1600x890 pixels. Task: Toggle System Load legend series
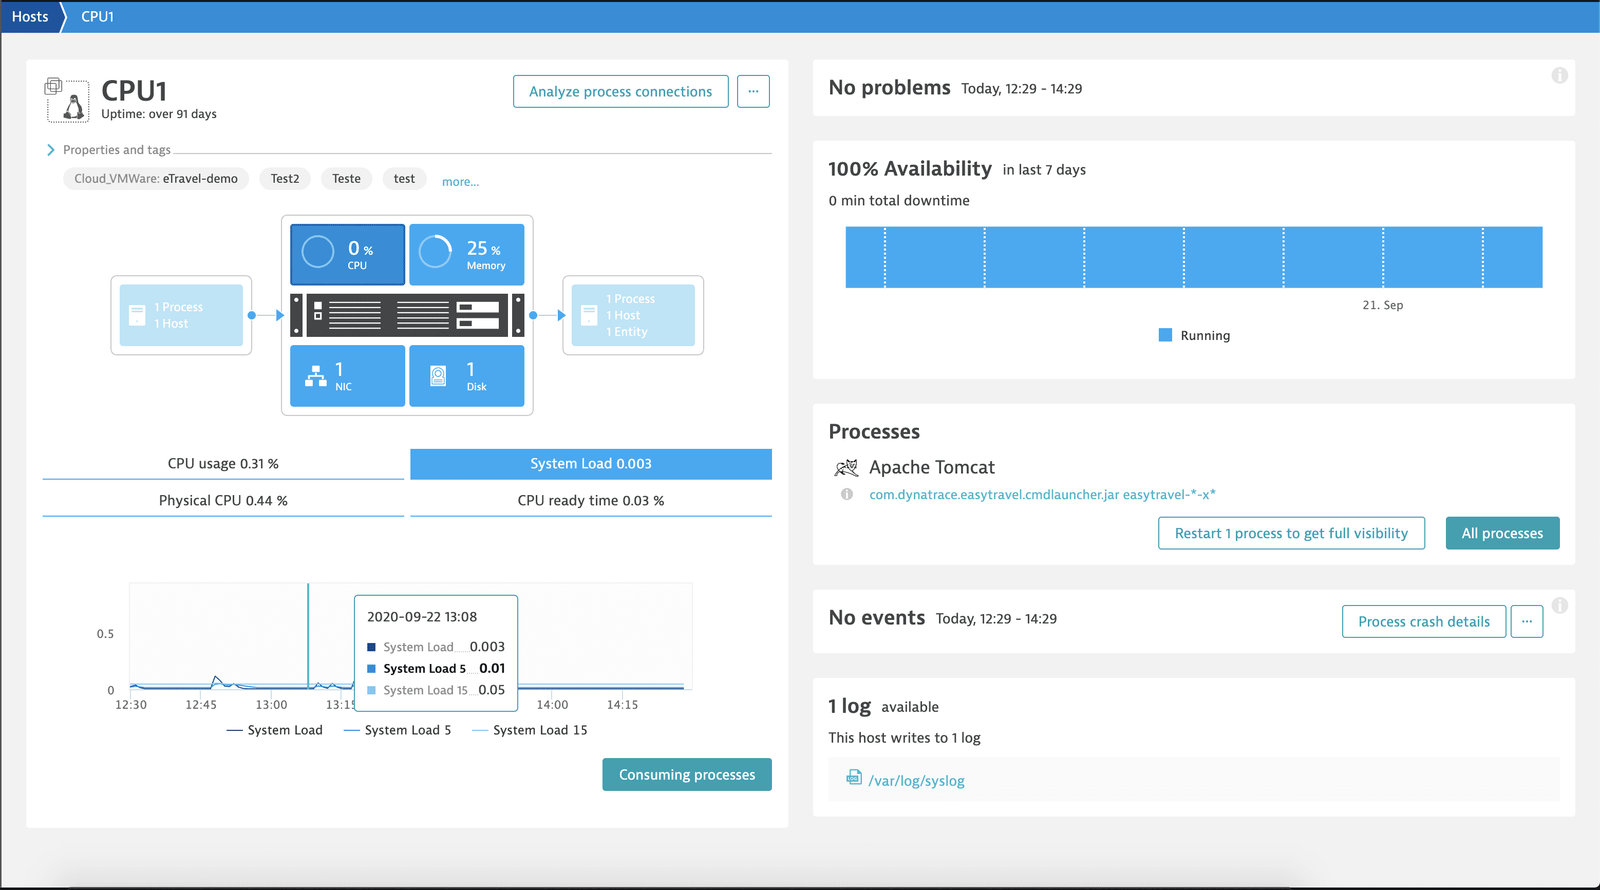point(275,730)
